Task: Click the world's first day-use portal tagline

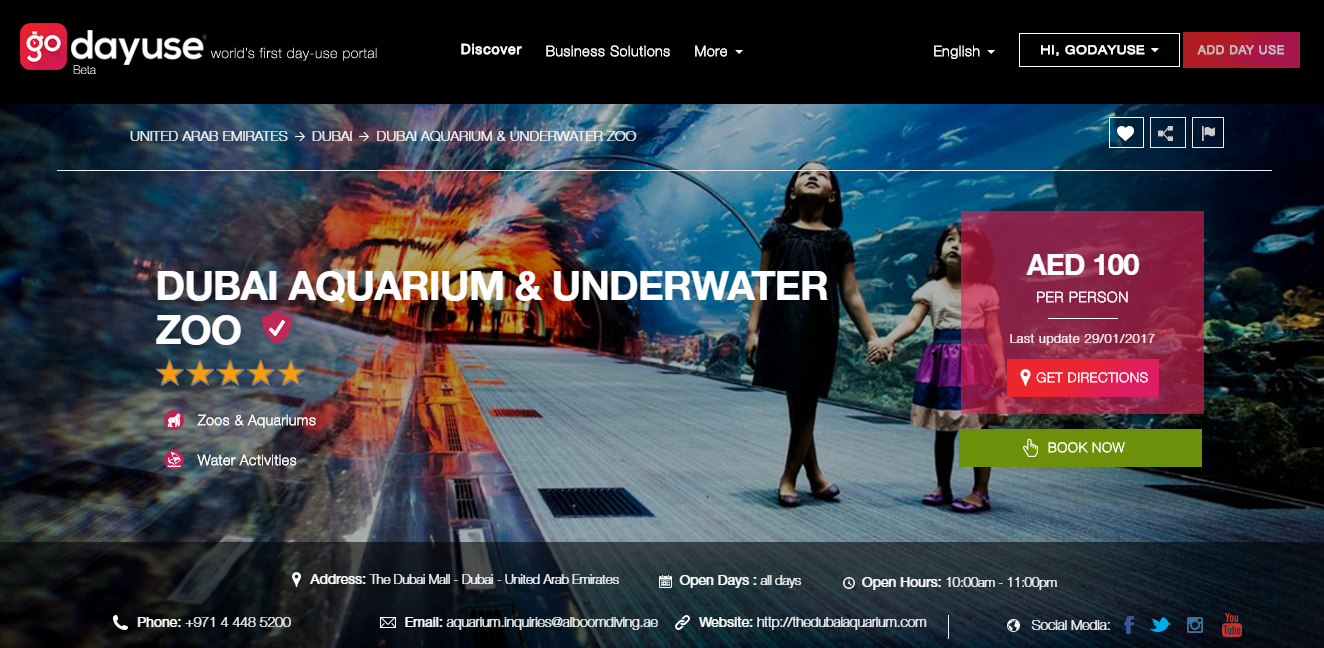Action: [x=294, y=53]
